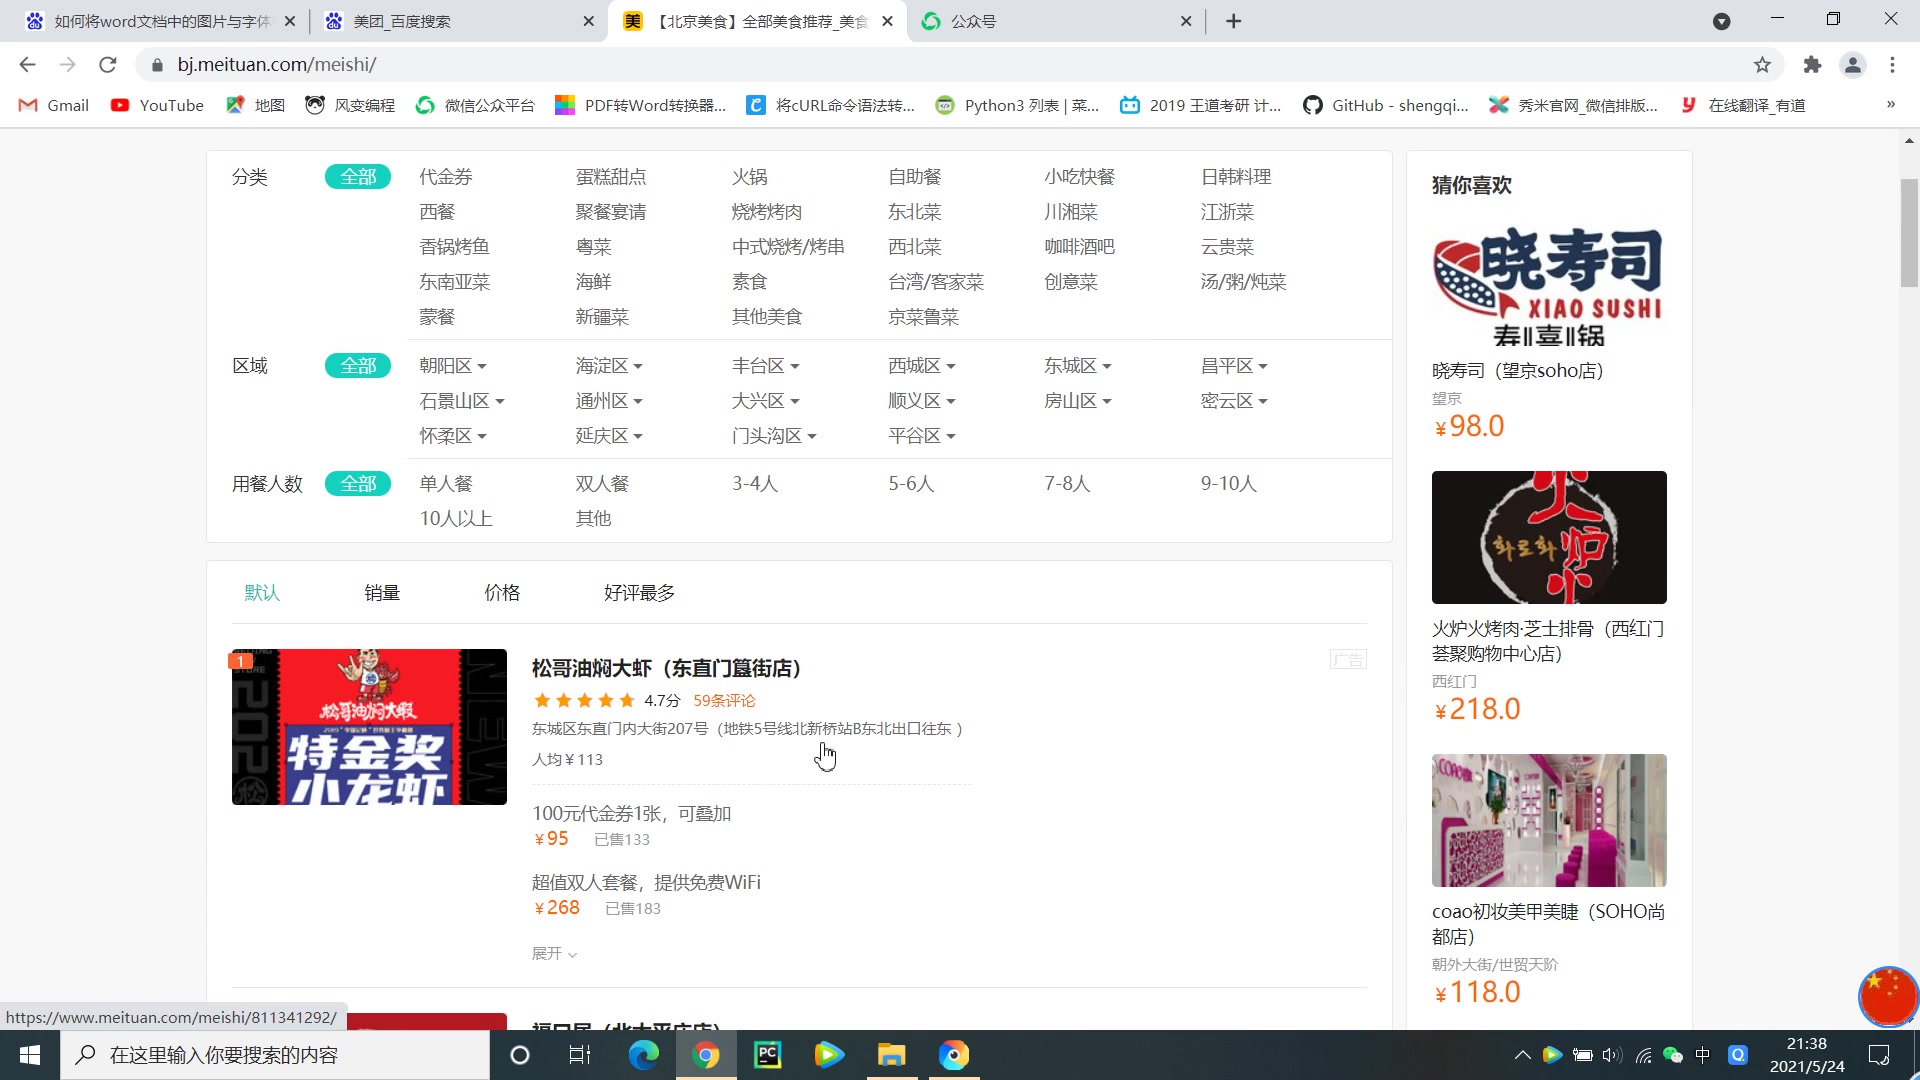The image size is (1920, 1080).
Task: Open 日韩料理 category
Action: pyautogui.click(x=1236, y=177)
